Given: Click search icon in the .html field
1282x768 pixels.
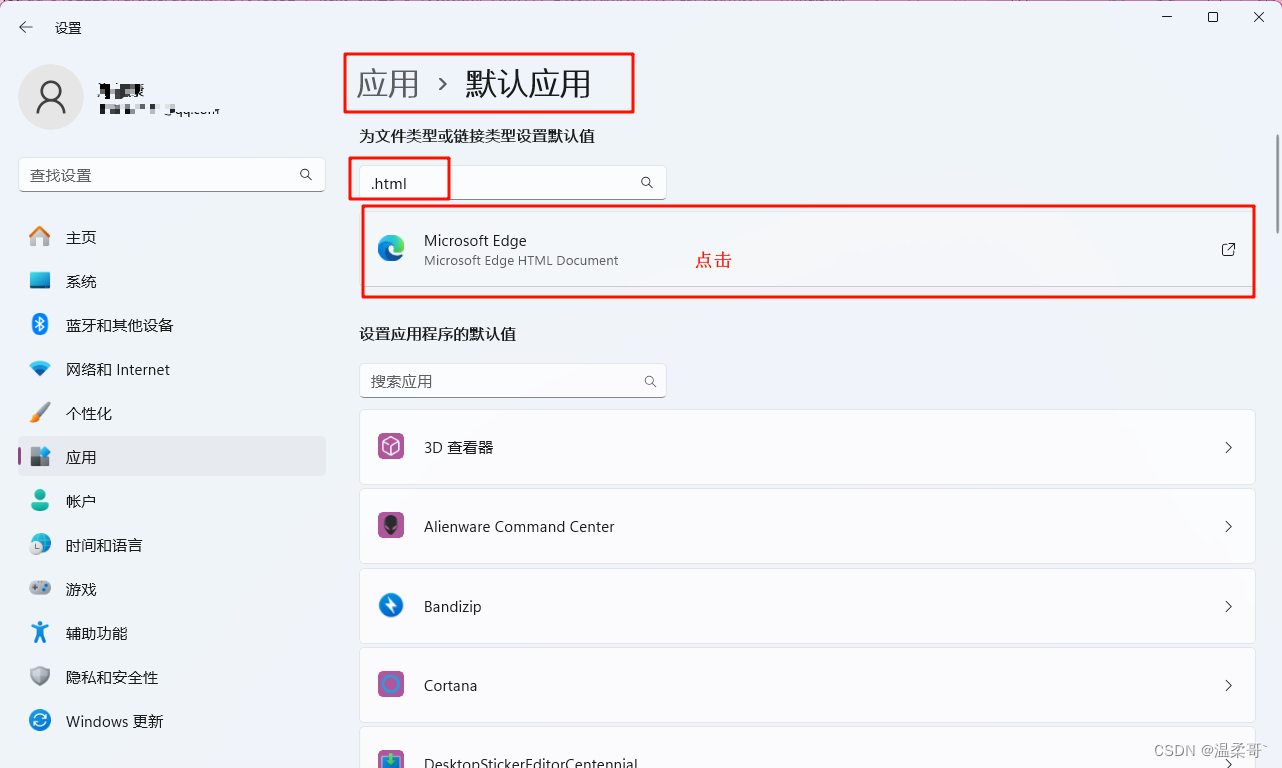Looking at the screenshot, I should coord(647,182).
